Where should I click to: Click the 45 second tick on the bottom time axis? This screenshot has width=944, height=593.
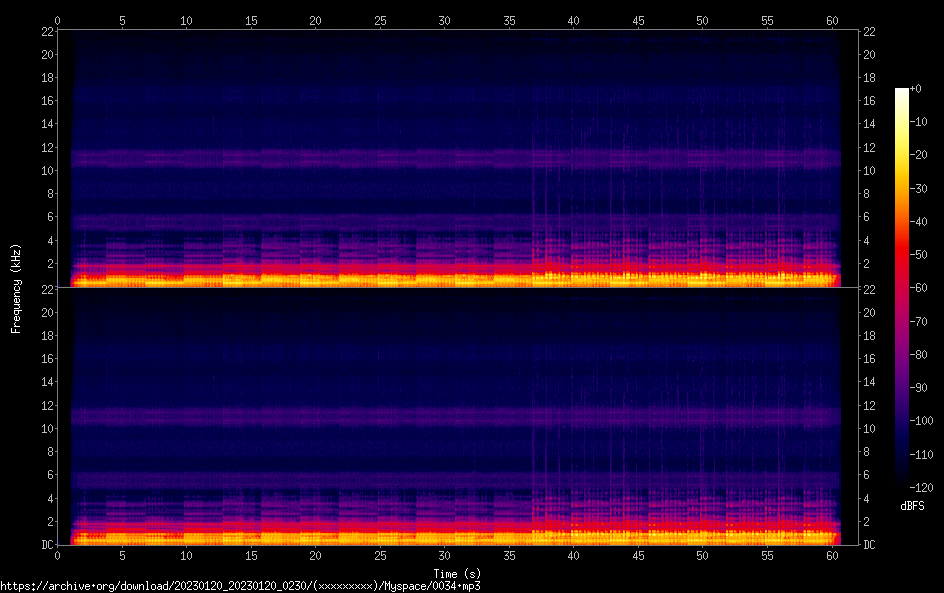point(638,554)
